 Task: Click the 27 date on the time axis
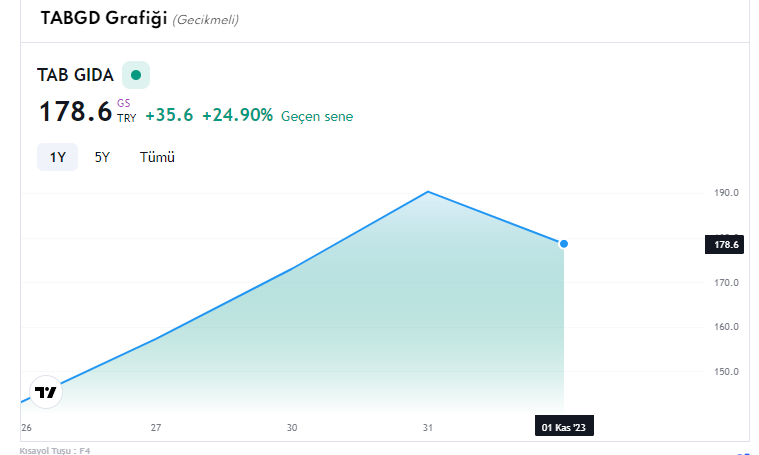[x=156, y=427]
